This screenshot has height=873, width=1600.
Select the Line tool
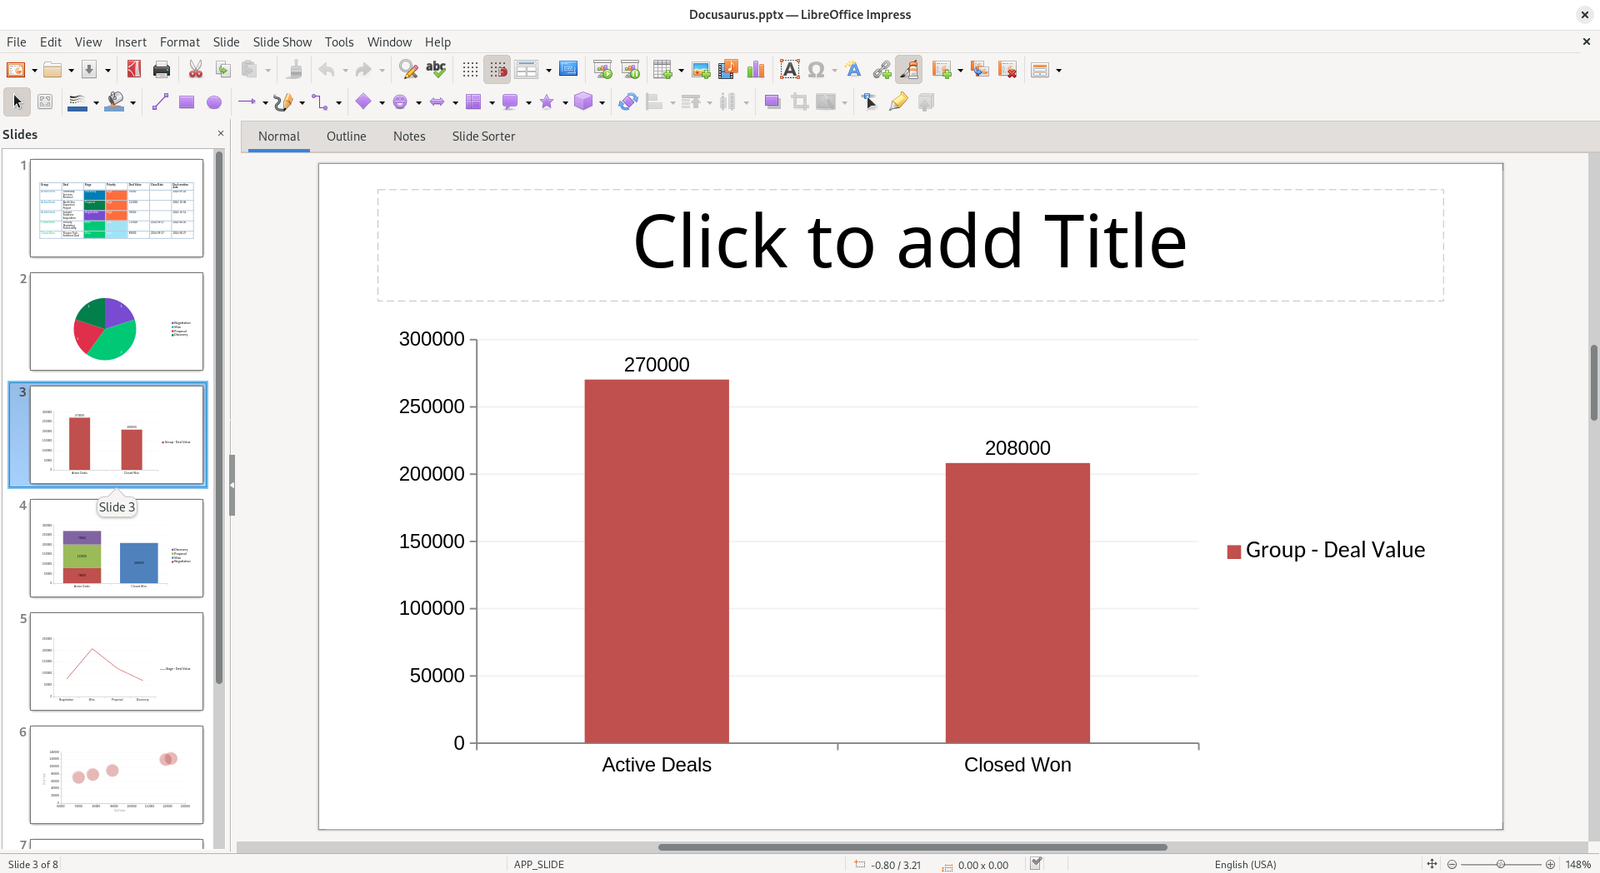pos(160,101)
